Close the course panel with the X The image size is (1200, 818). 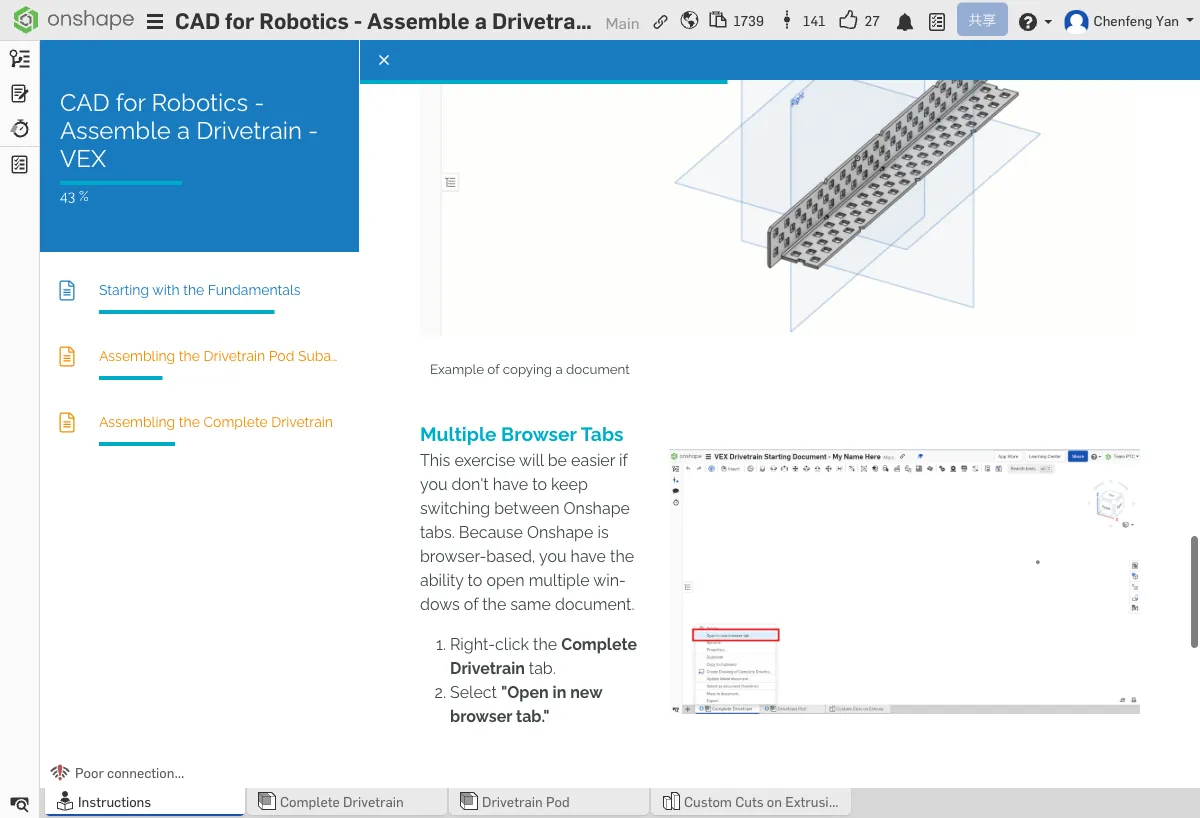384,61
